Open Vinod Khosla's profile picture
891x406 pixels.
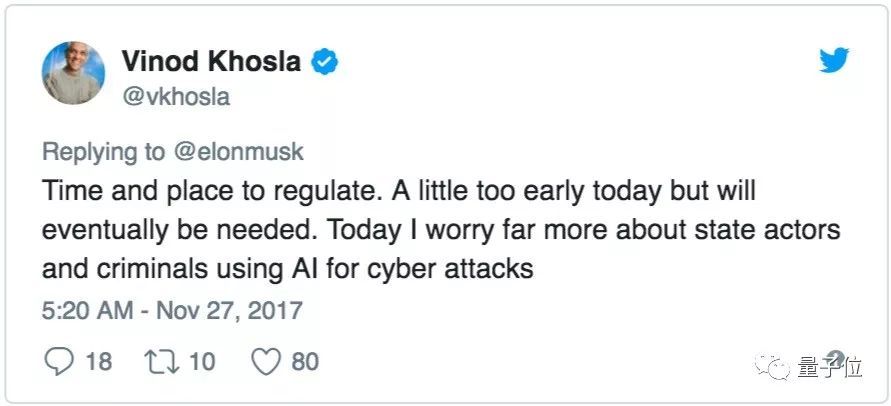click(x=75, y=75)
